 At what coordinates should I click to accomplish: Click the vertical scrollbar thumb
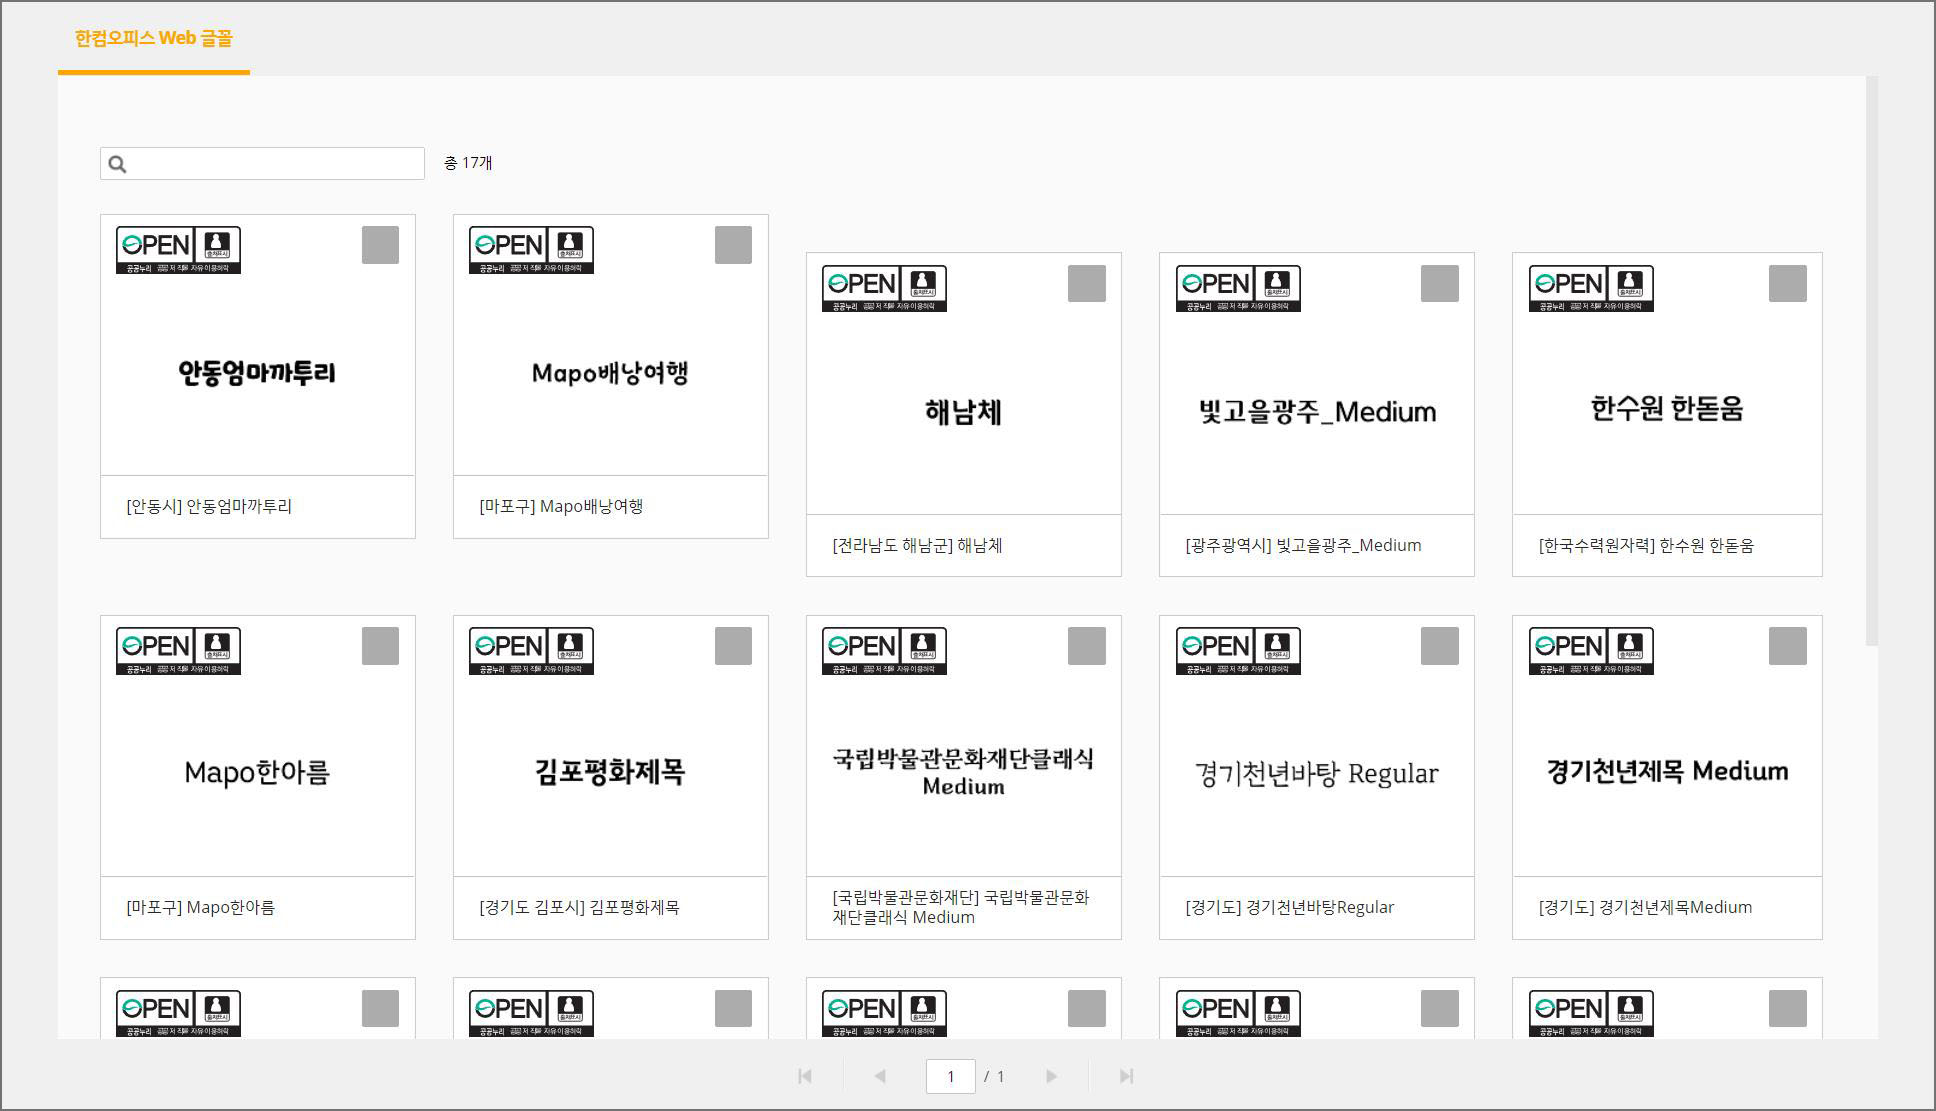1871,360
